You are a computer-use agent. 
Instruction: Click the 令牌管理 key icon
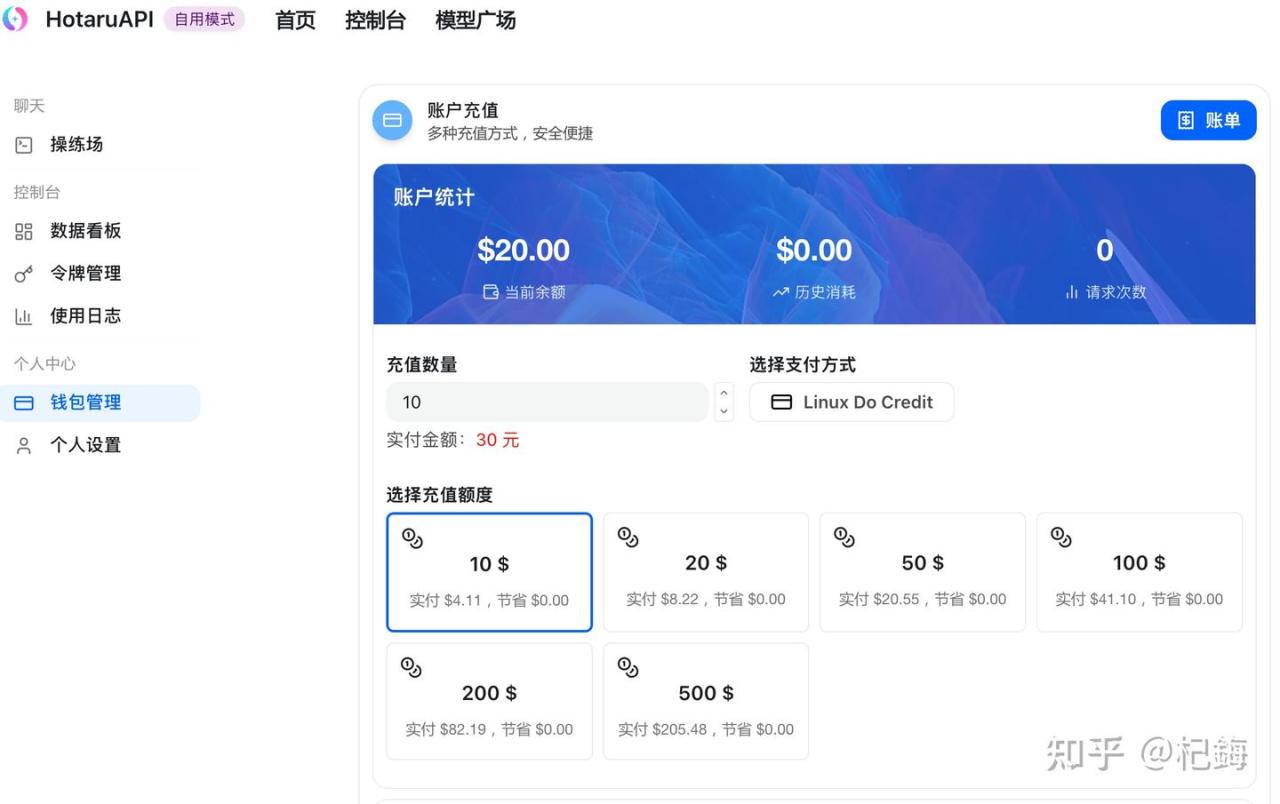point(24,274)
